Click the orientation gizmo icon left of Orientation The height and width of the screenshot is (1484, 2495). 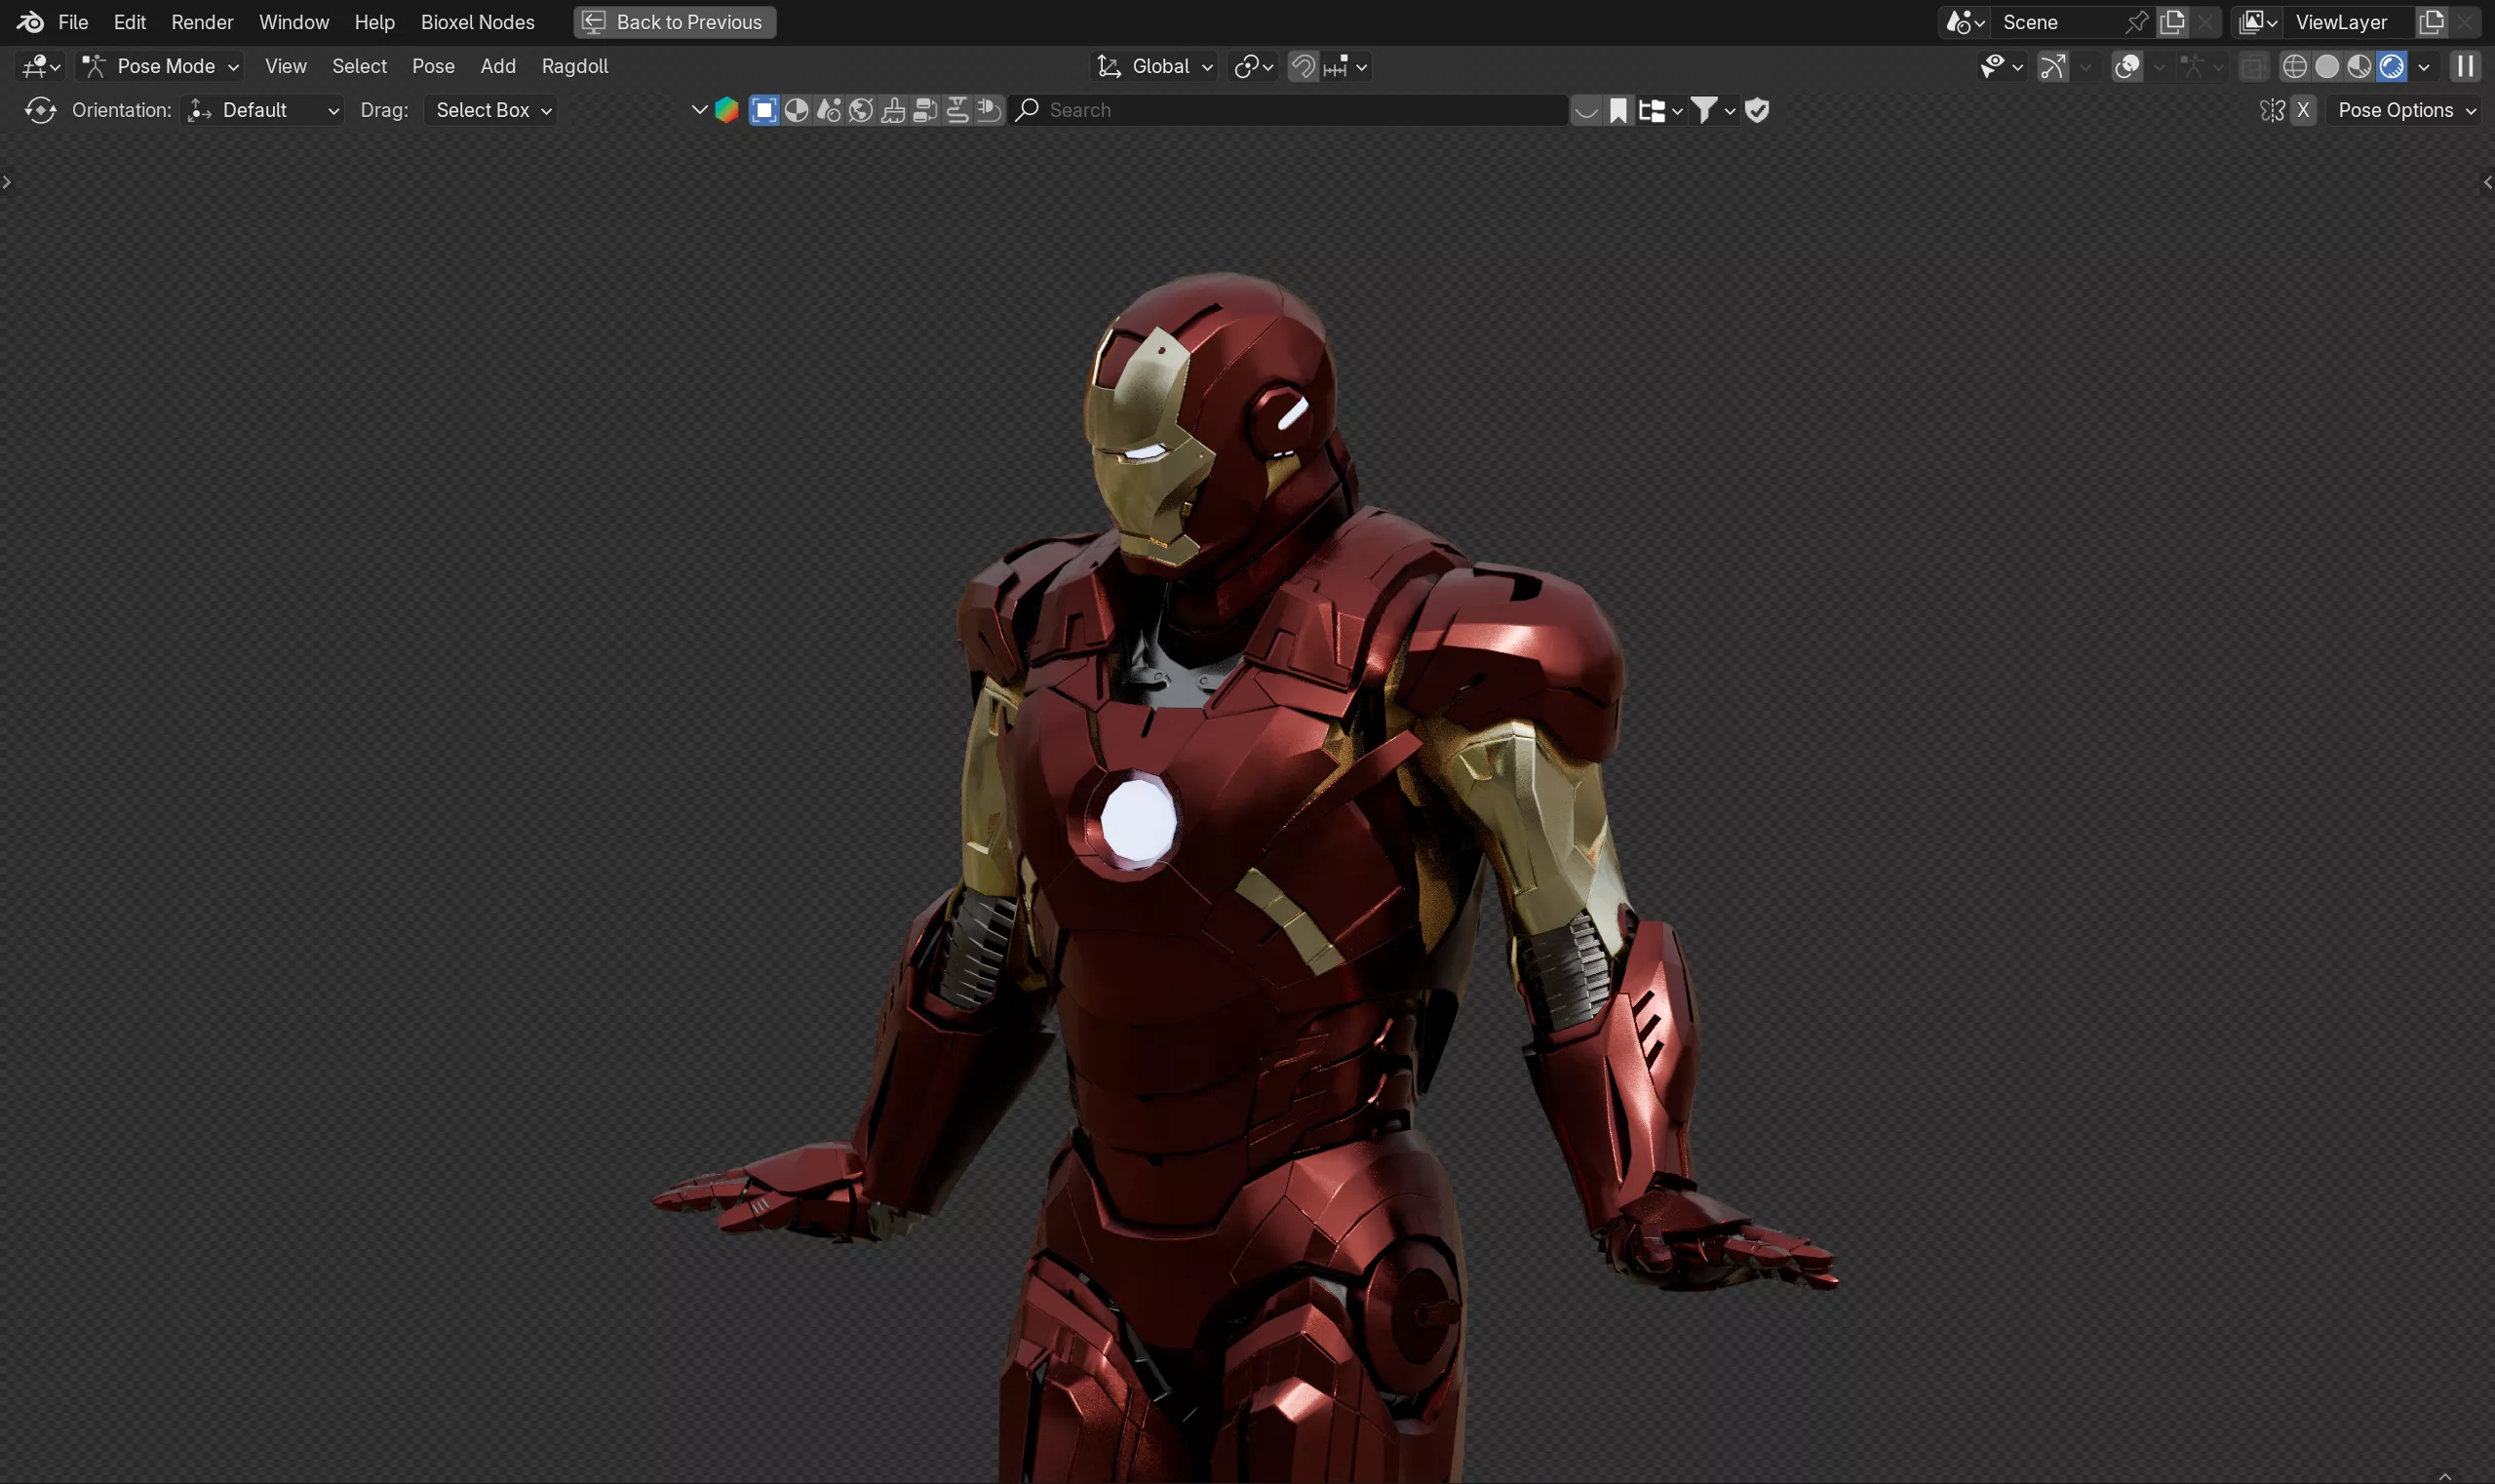pyautogui.click(x=40, y=110)
